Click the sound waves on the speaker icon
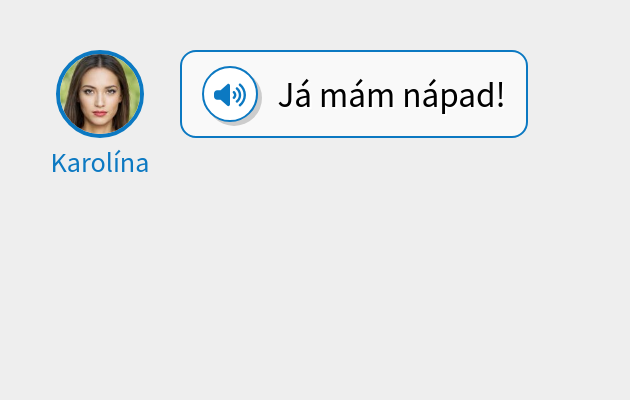 click(239, 95)
